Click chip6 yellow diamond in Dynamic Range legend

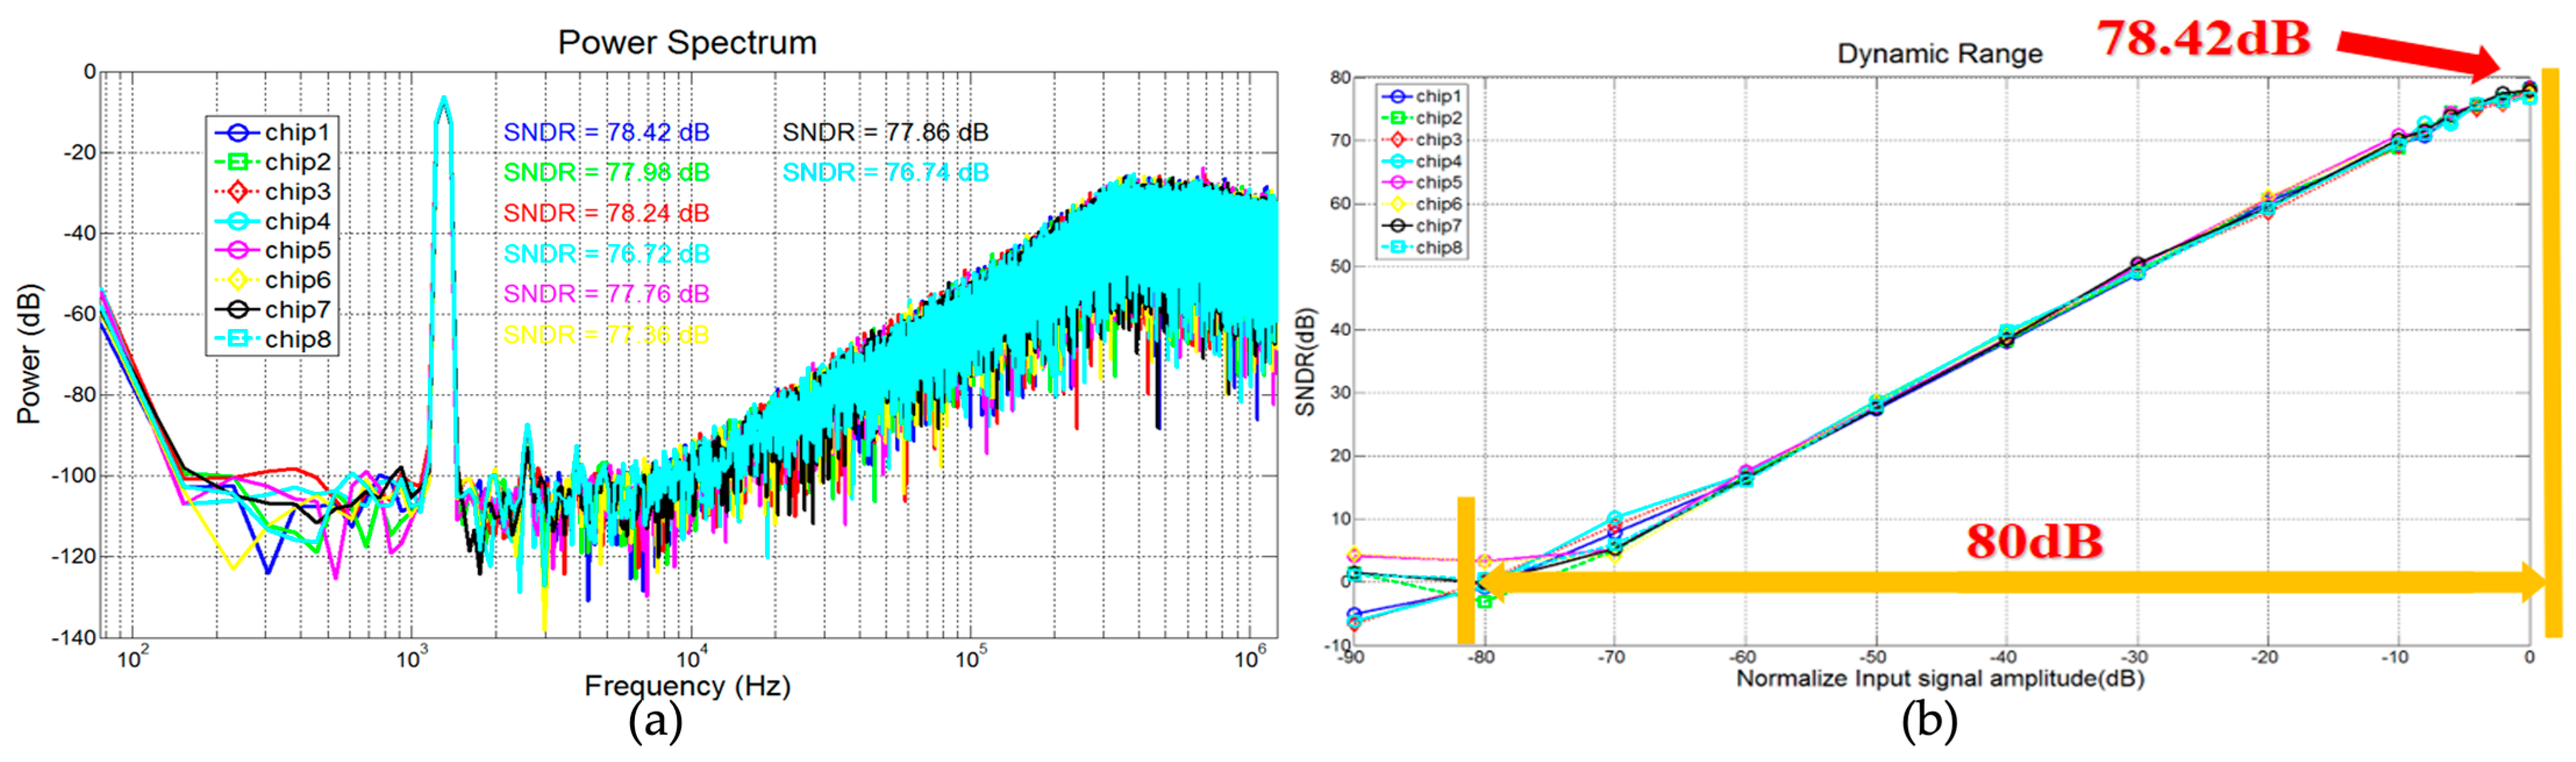click(1397, 204)
